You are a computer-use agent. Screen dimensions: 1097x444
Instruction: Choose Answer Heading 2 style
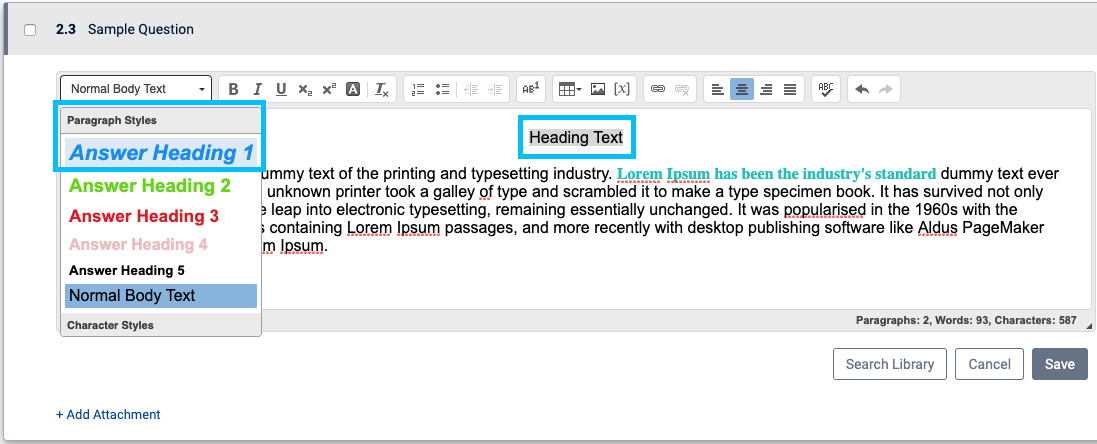click(161, 186)
